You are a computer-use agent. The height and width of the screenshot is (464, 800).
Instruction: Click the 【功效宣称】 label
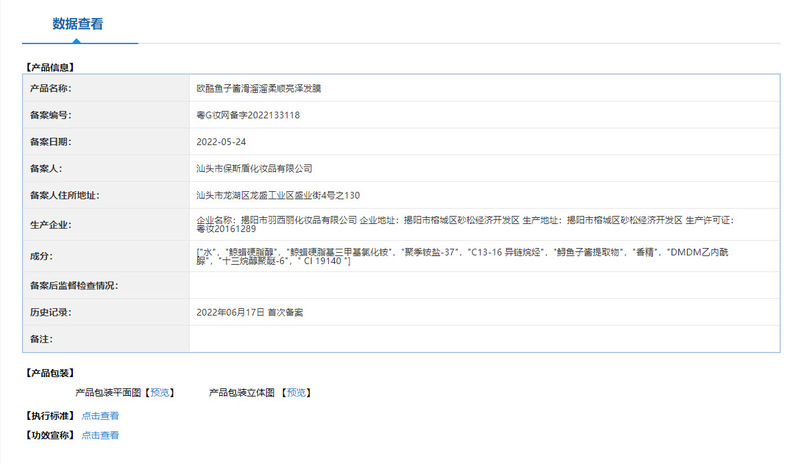[50, 435]
